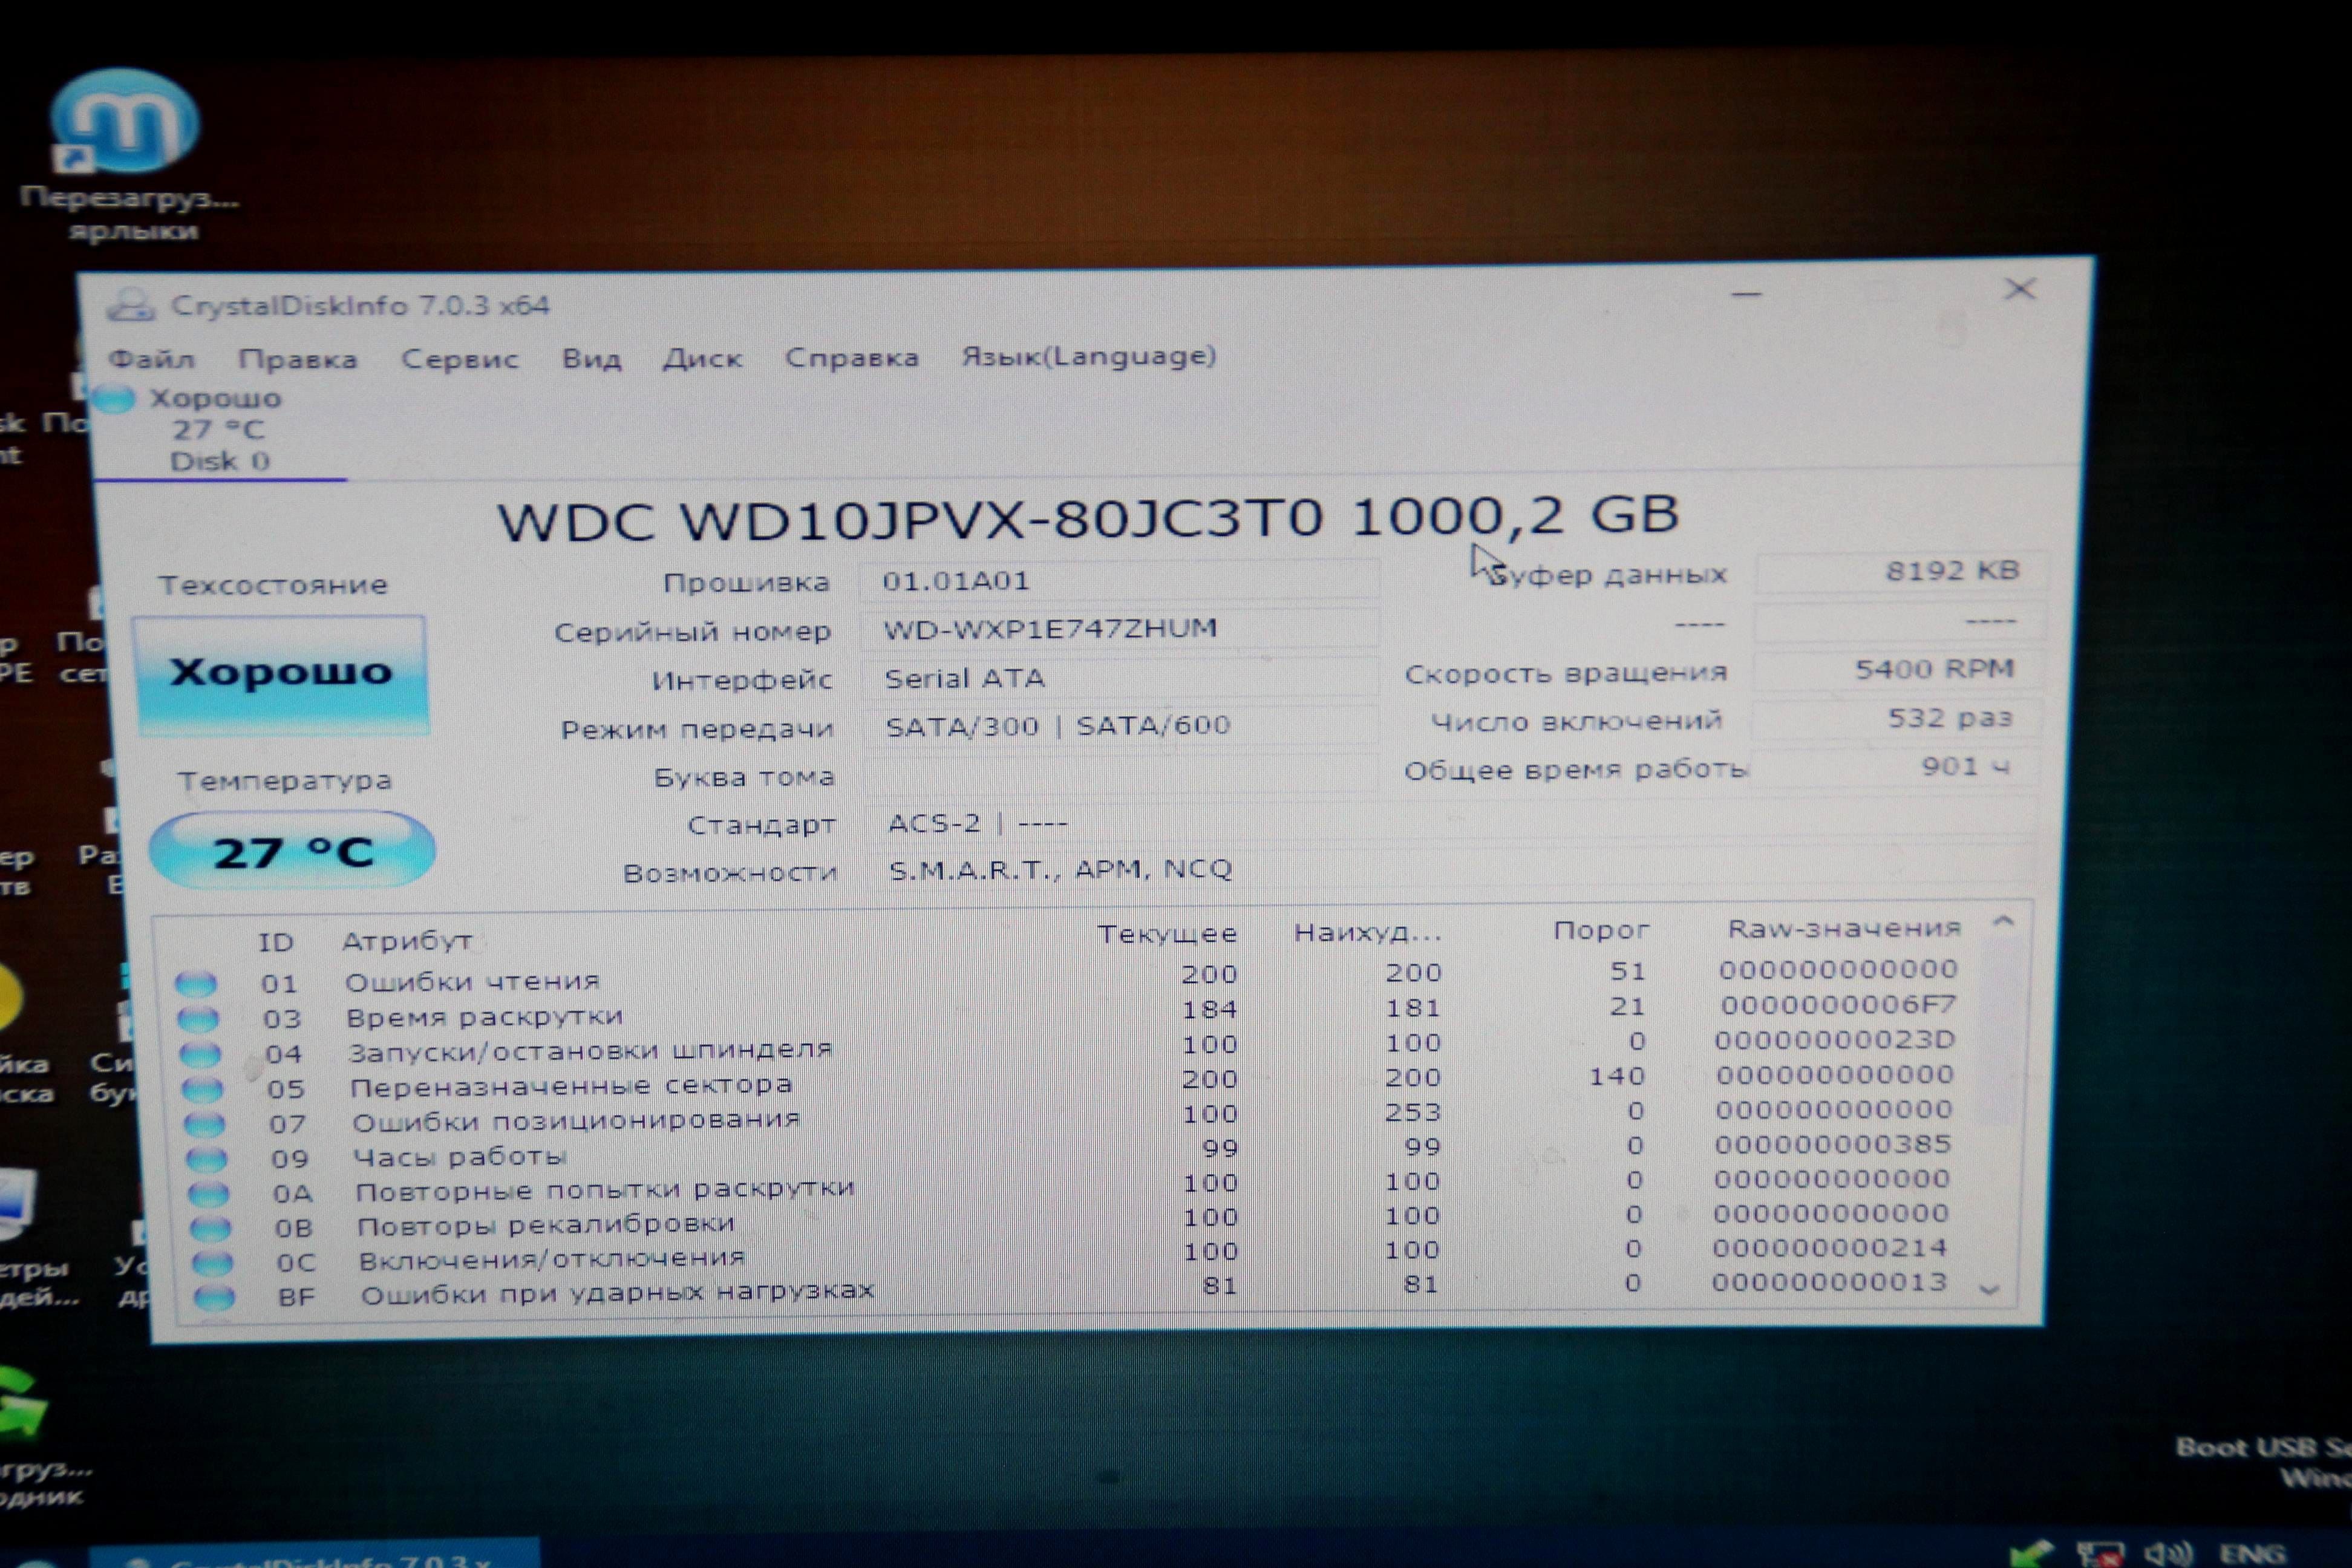This screenshot has height=1568, width=2352.
Task: Click the 27 °C temperature button
Action: click(292, 851)
